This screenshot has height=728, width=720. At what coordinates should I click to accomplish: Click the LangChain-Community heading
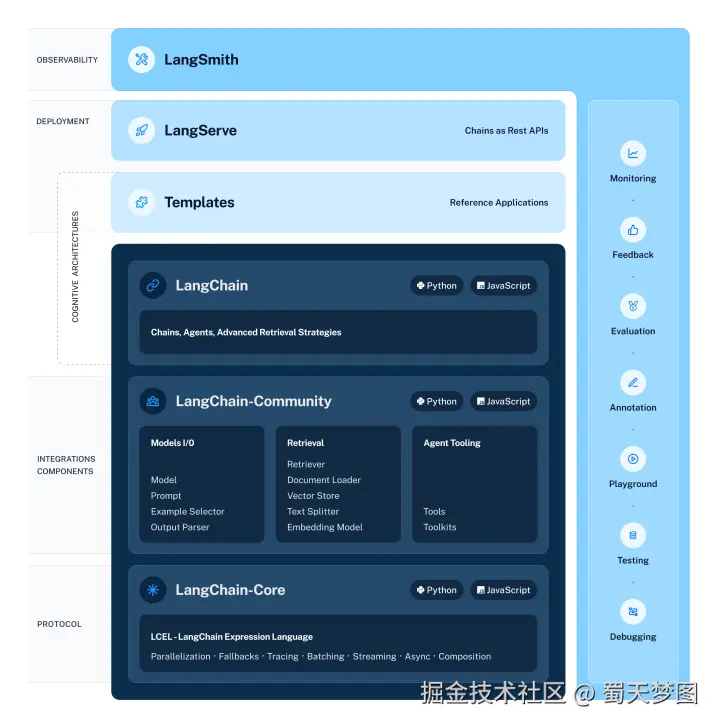tap(253, 401)
